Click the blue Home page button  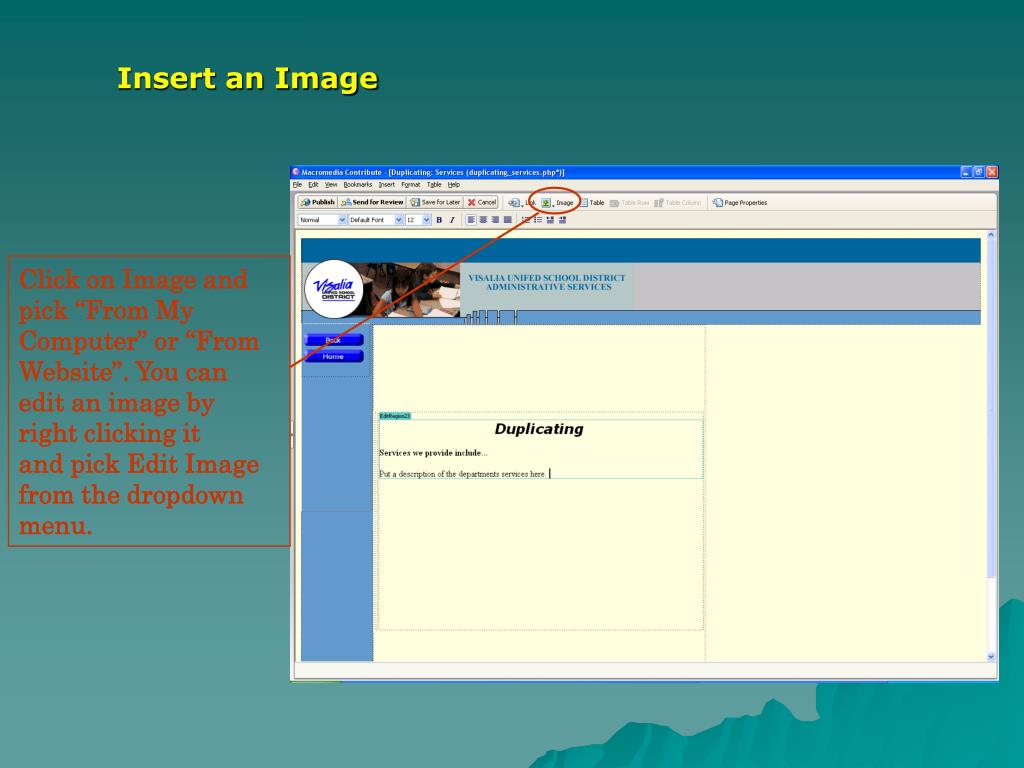pos(334,356)
